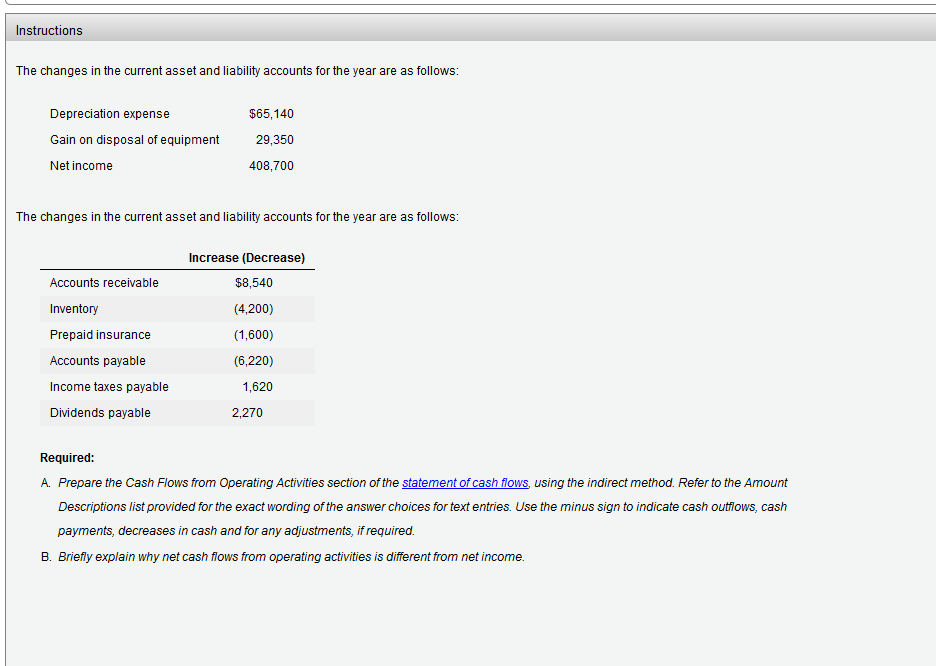Click the $65,140 depreciation amount

pyautogui.click(x=271, y=113)
